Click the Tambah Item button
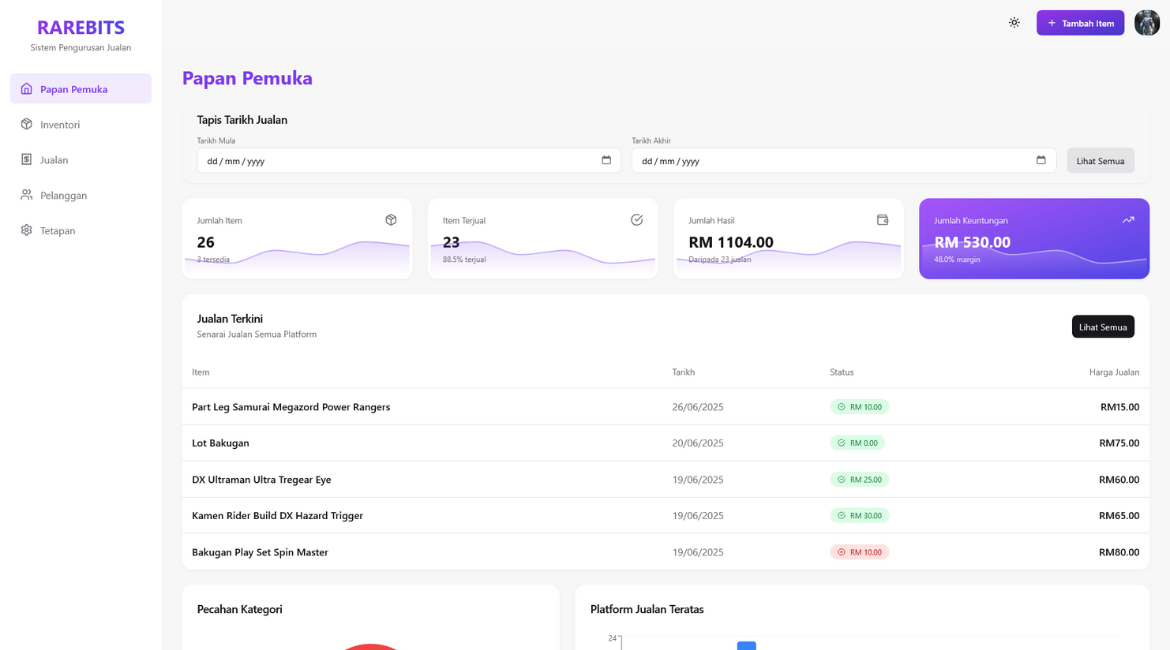This screenshot has height=650, width=1170. [x=1080, y=23]
